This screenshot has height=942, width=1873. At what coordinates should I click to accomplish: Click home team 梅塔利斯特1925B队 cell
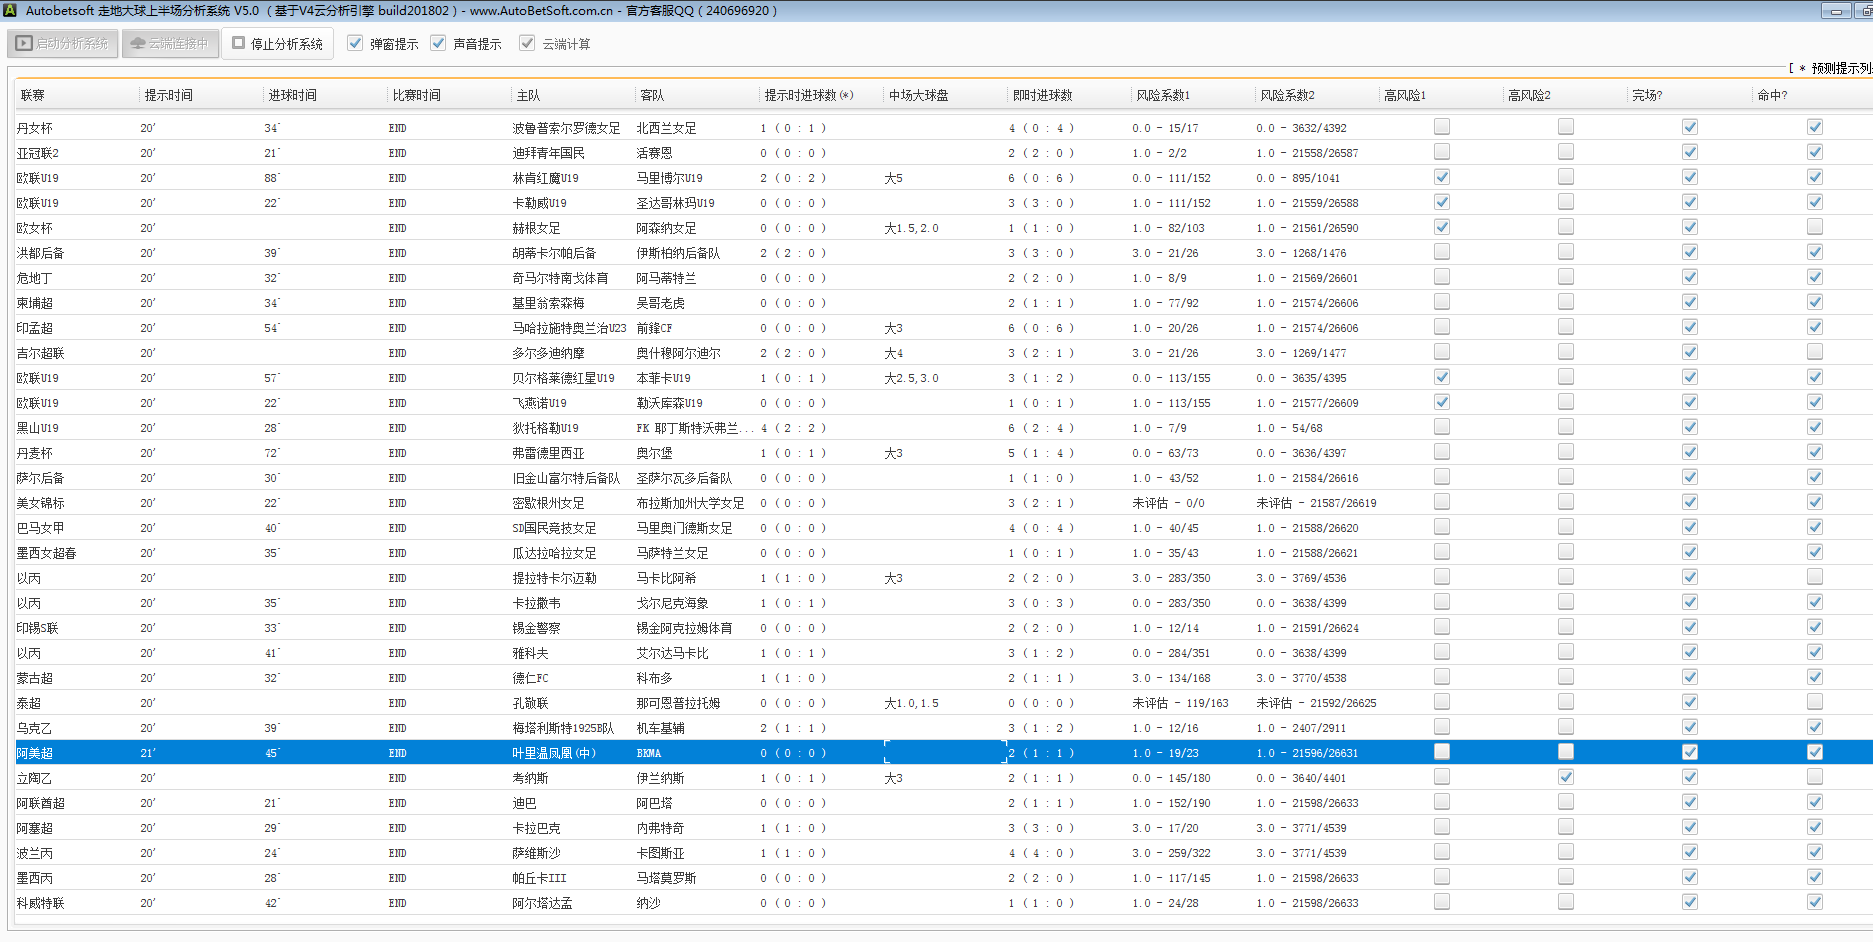click(563, 728)
